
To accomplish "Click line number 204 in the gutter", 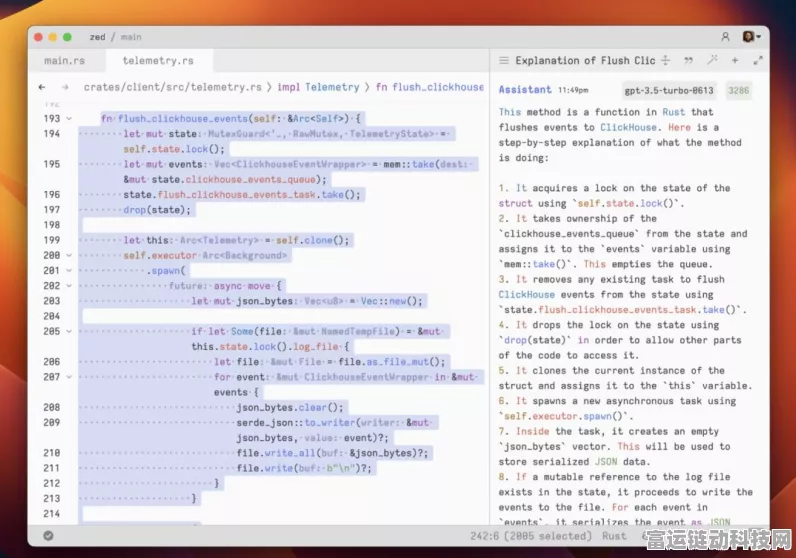I will pyautogui.click(x=52, y=316).
